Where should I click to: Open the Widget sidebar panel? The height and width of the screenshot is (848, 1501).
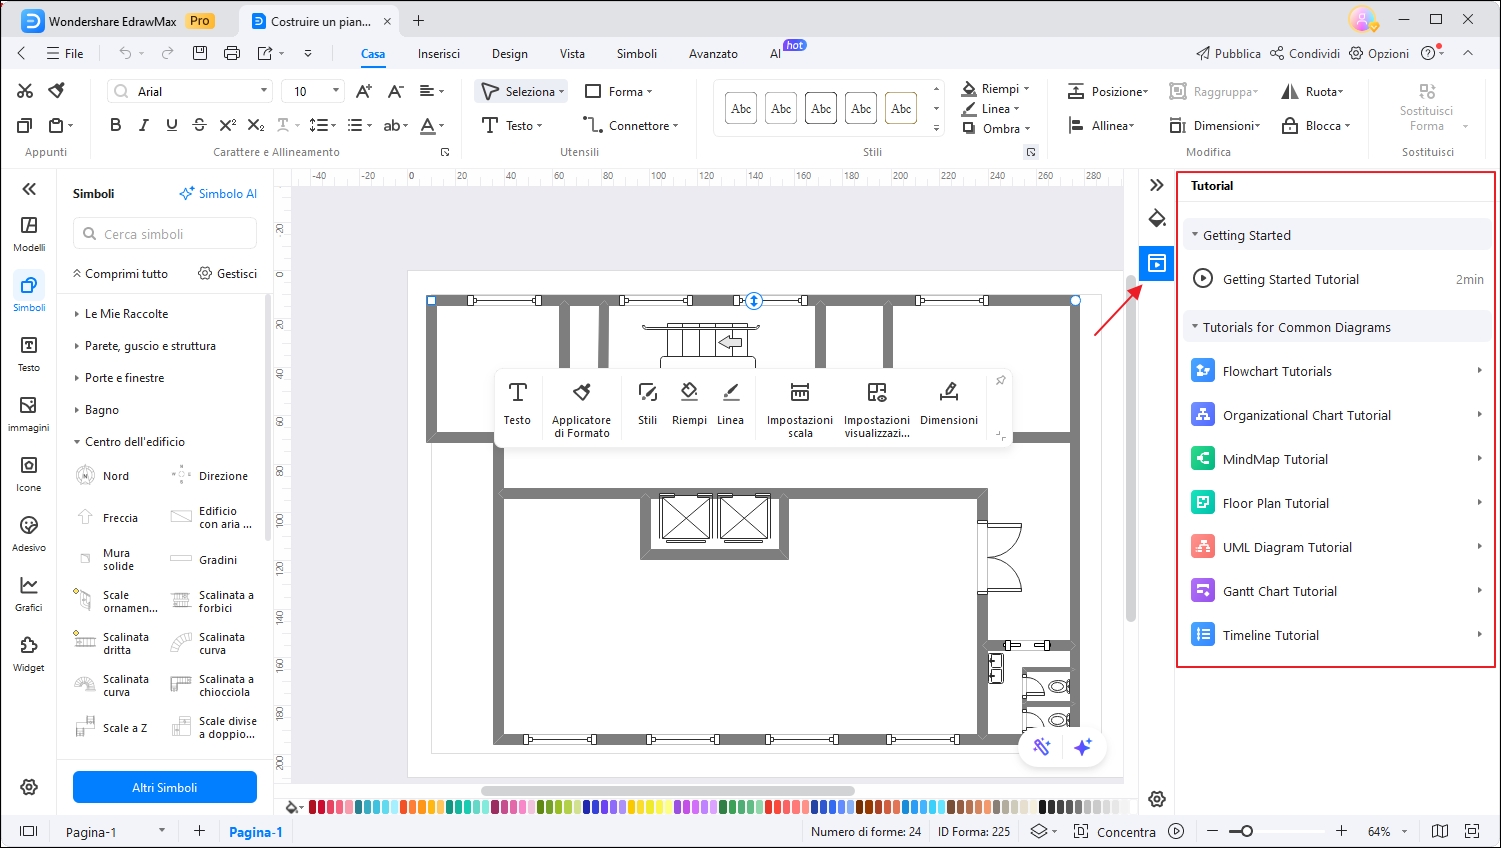[x=29, y=653]
